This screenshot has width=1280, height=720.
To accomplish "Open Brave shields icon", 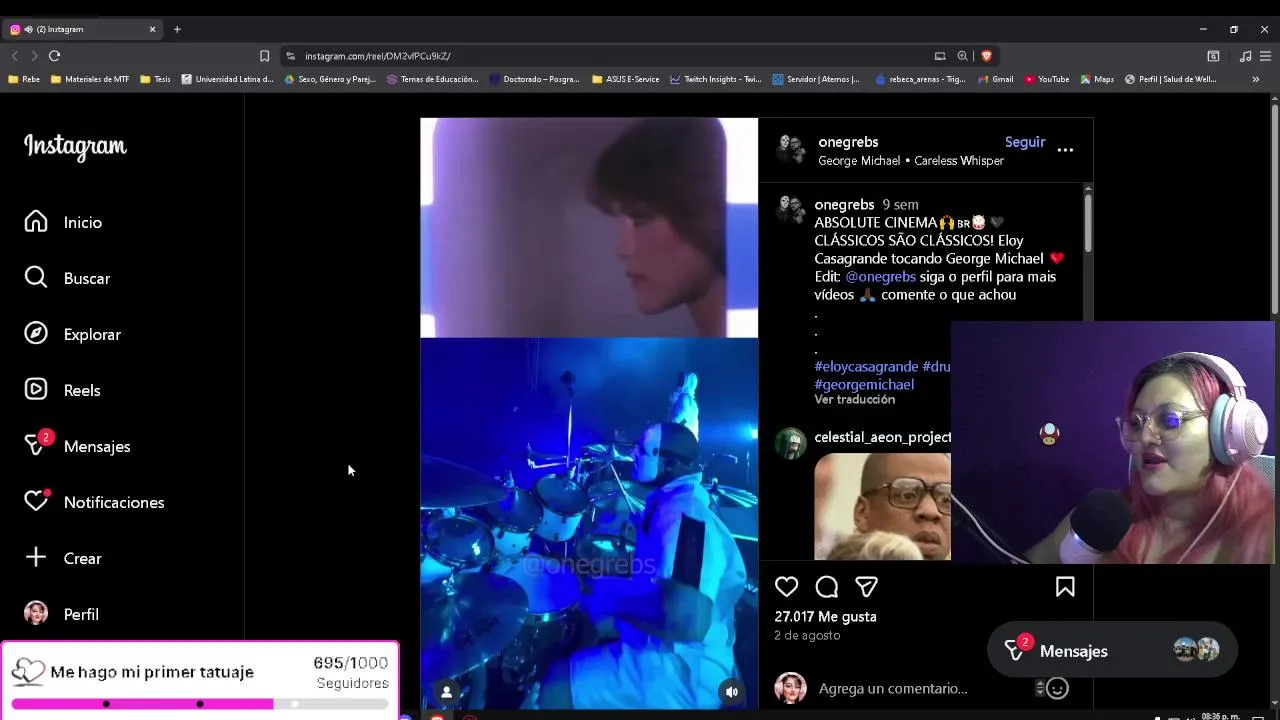I will click(x=986, y=56).
